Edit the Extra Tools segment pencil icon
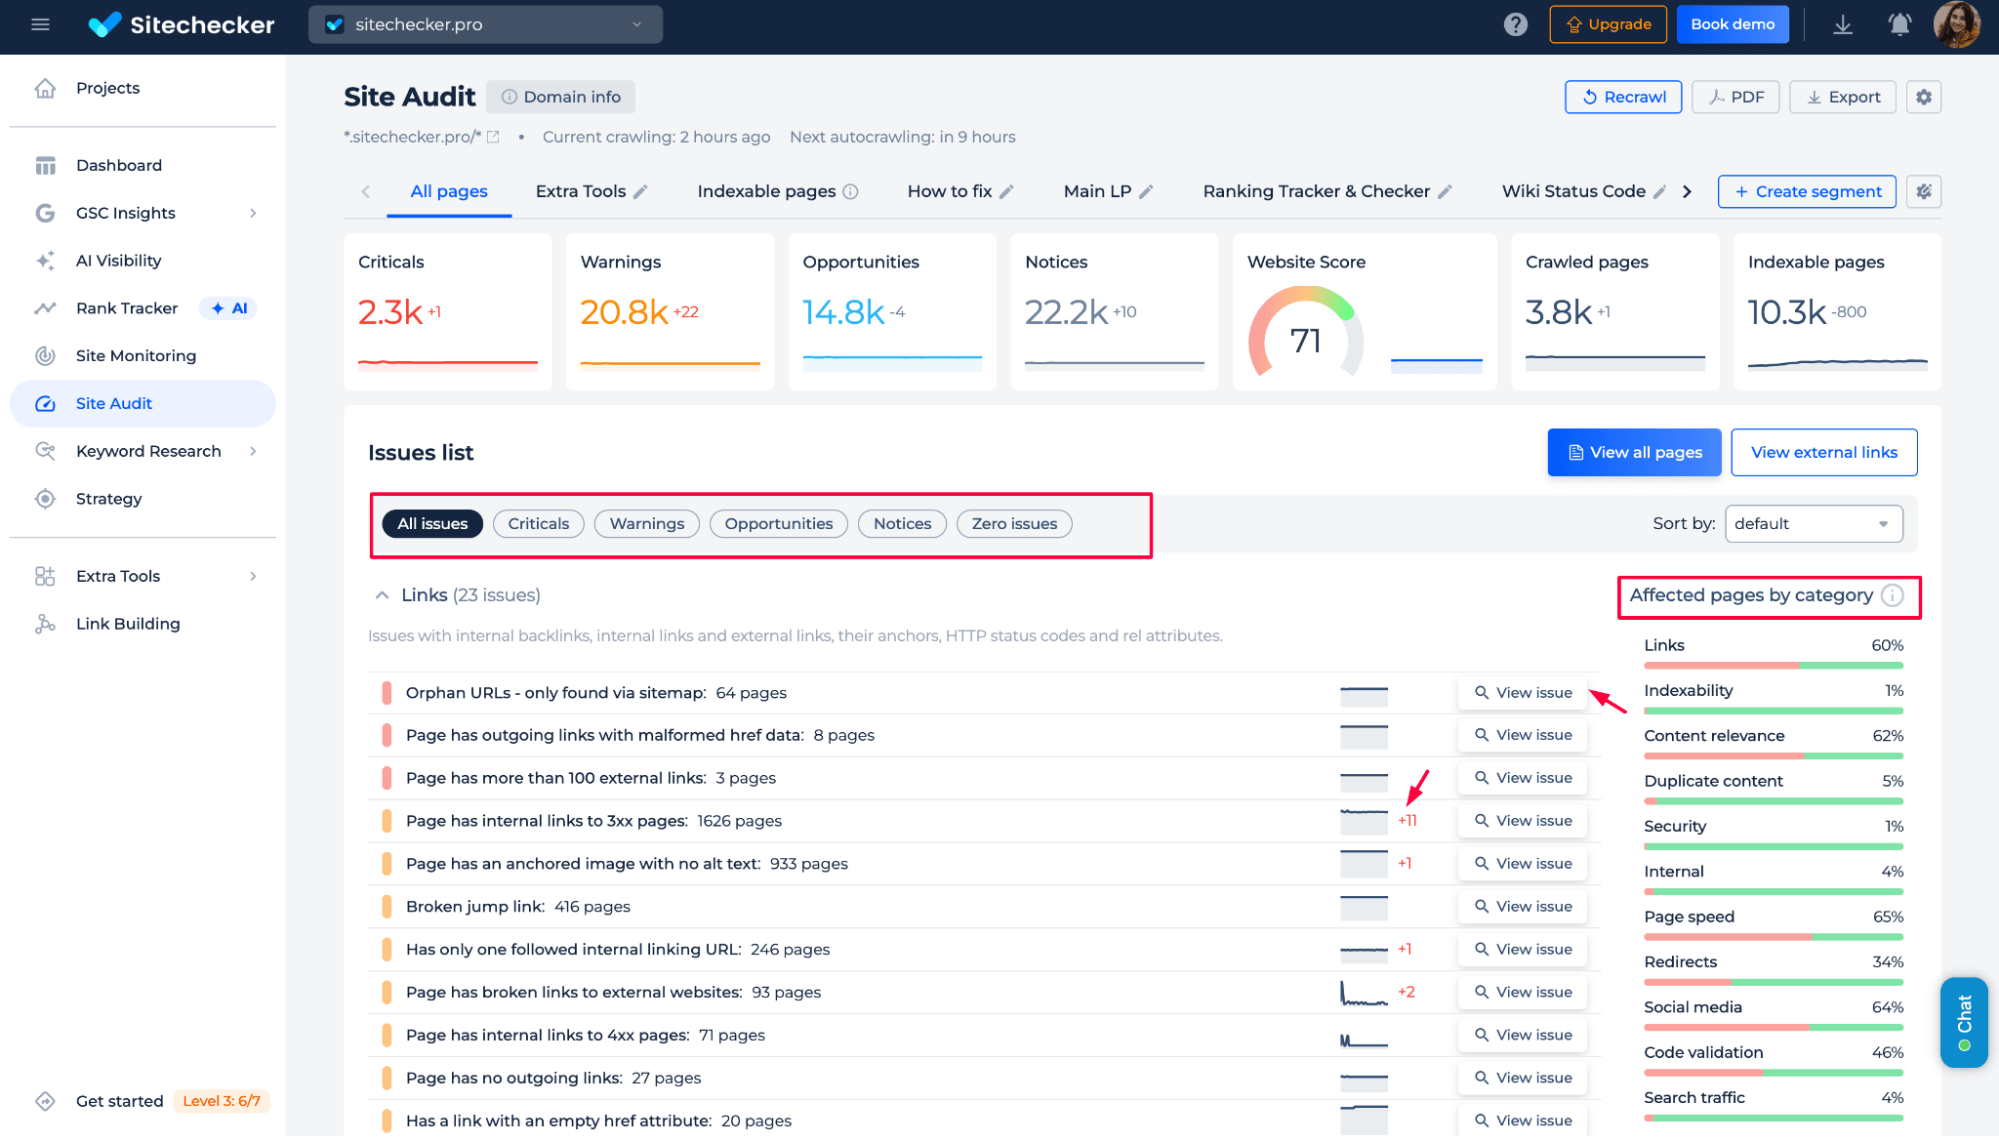Screen dimensions: 1999x1137 click(640, 191)
